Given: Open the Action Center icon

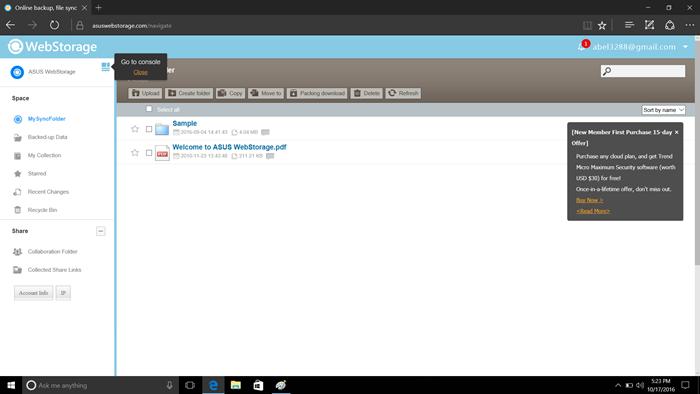Looking at the screenshot, I should click(x=685, y=385).
